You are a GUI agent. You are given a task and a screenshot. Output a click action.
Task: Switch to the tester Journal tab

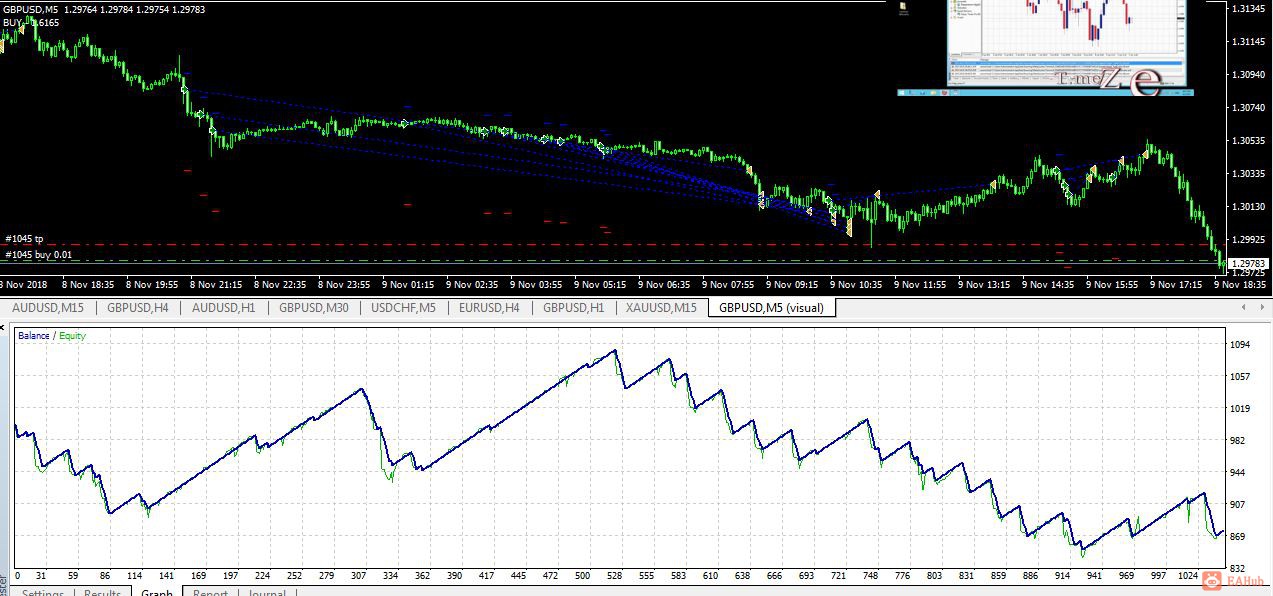pyautogui.click(x=267, y=592)
